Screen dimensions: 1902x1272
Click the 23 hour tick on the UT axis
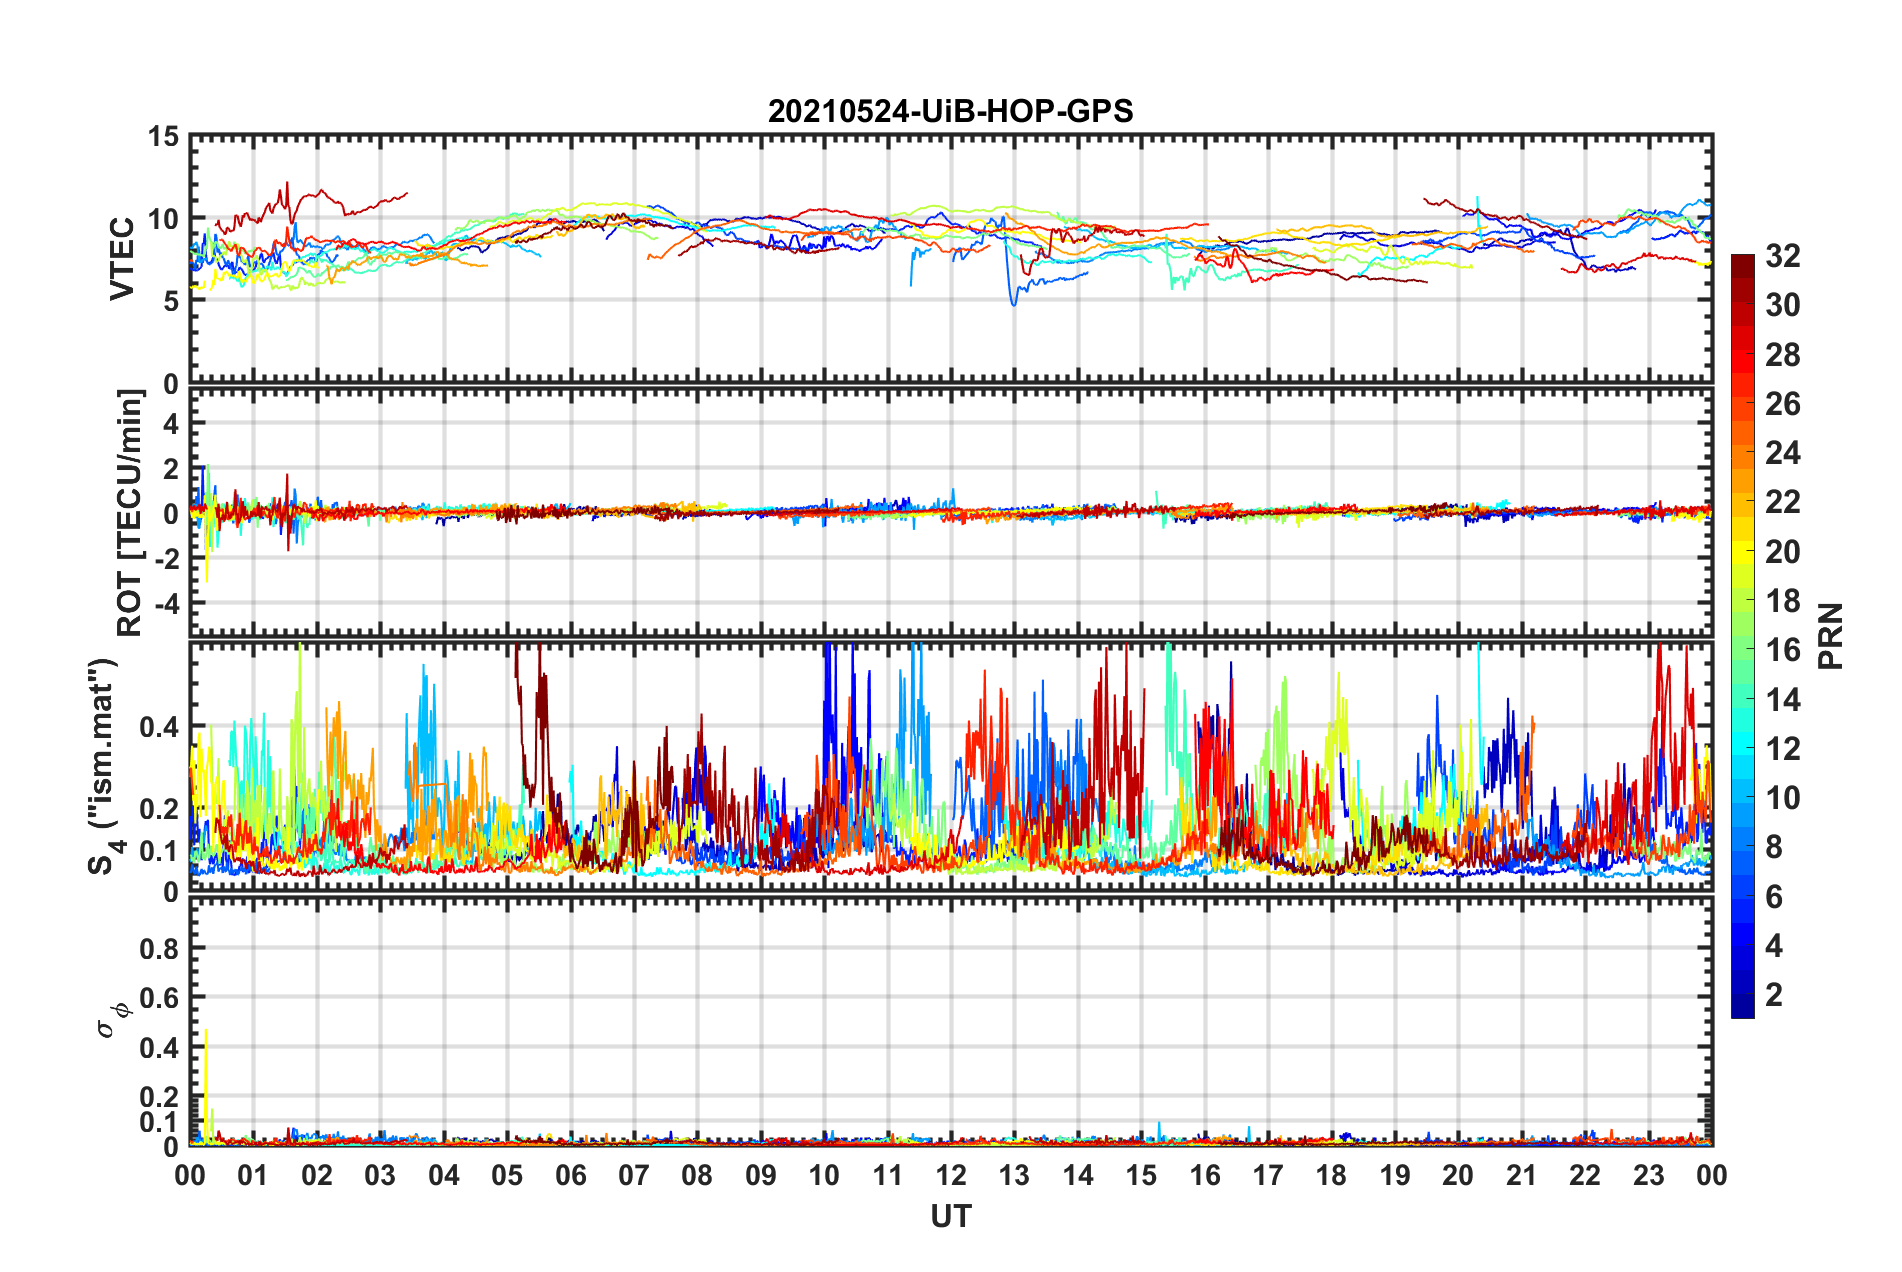1648,1175
